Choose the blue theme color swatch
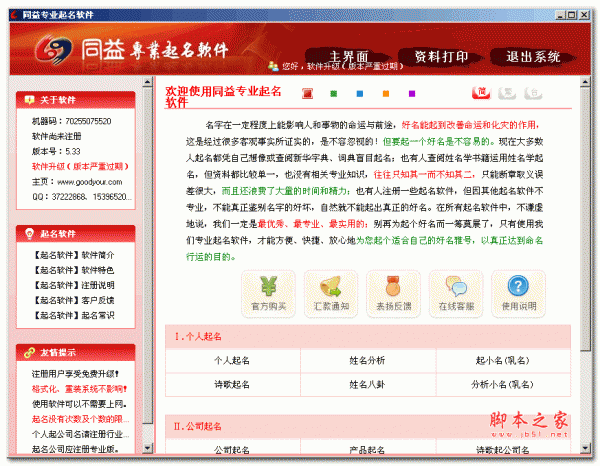The image size is (600, 466). coord(360,94)
